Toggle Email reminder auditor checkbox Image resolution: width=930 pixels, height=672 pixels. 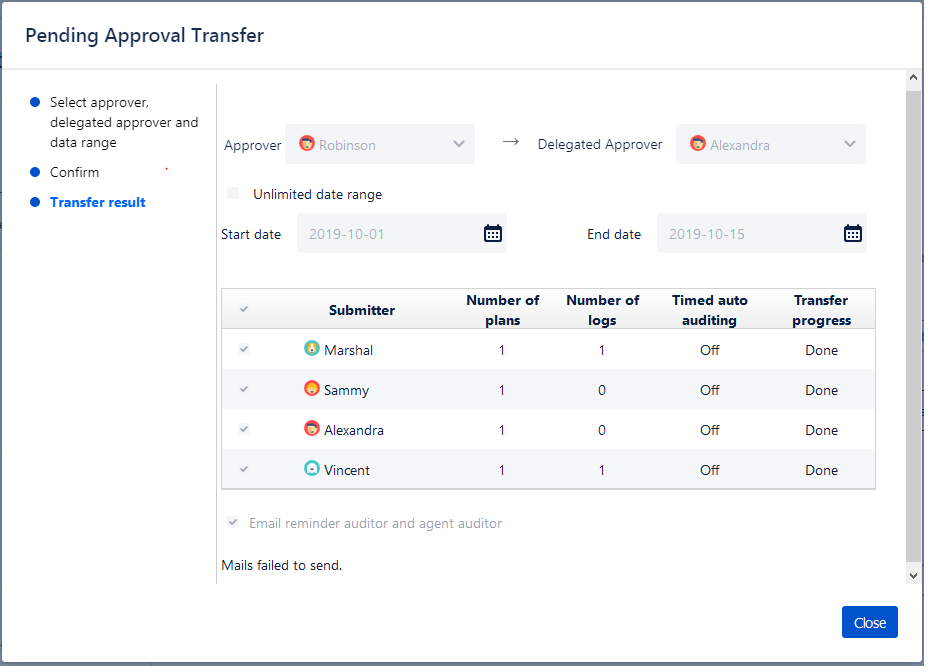point(233,523)
